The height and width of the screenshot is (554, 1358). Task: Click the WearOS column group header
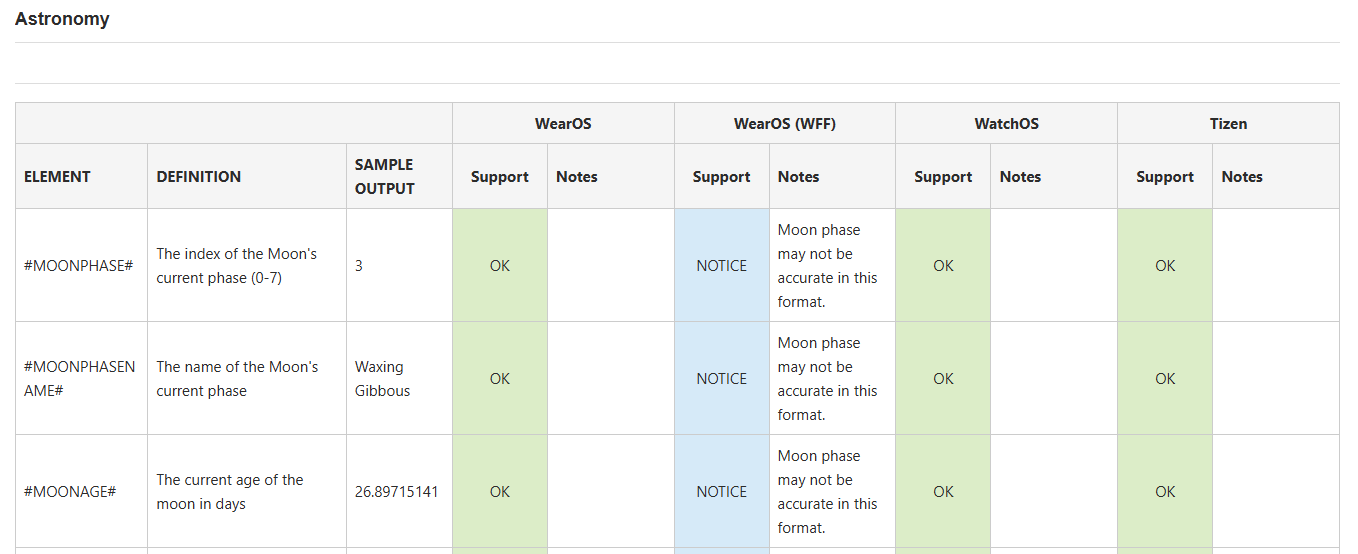tap(563, 123)
